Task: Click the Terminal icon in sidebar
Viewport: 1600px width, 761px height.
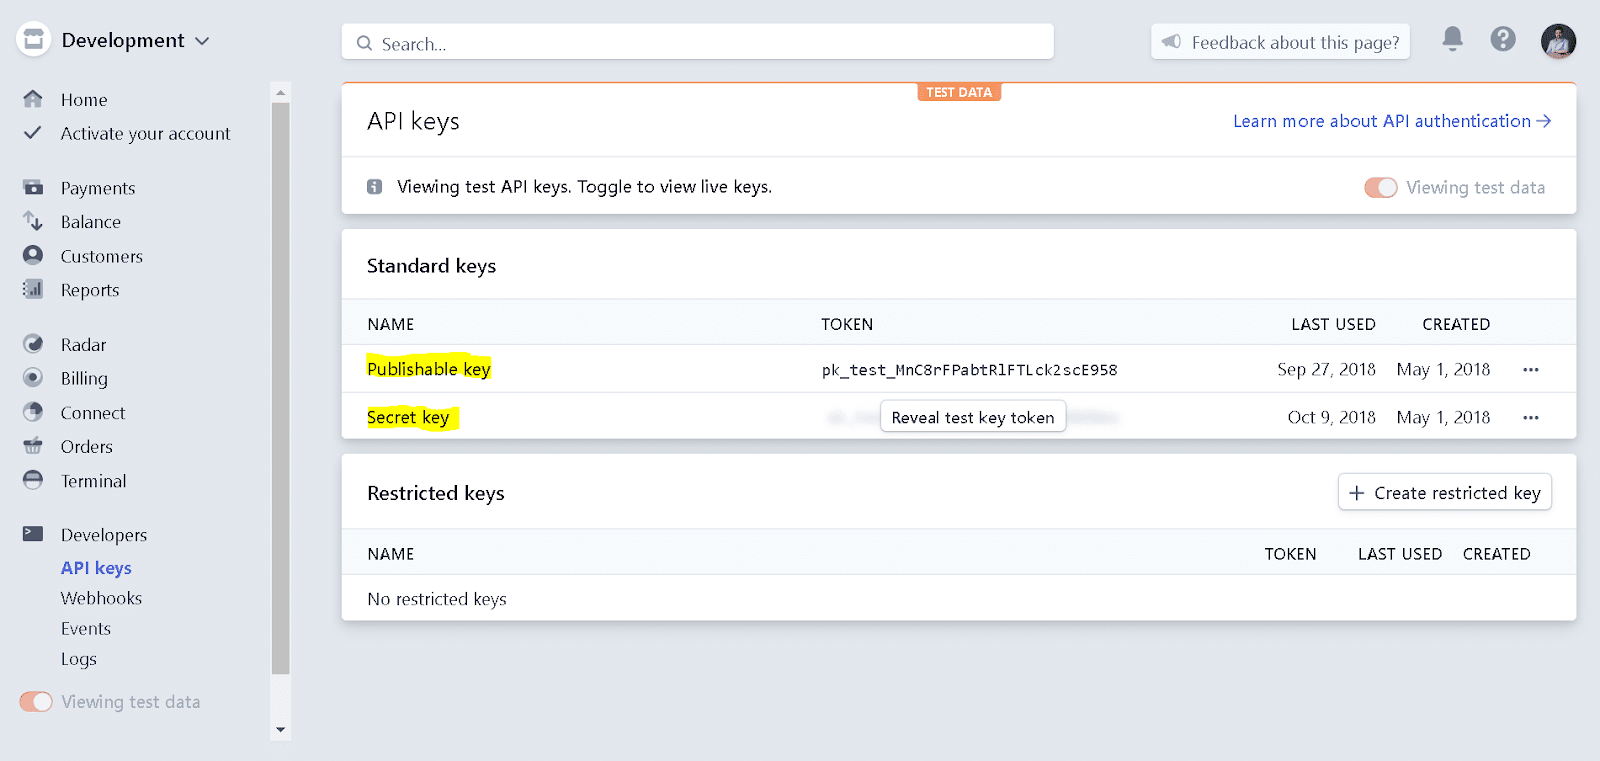Action: pyautogui.click(x=33, y=480)
